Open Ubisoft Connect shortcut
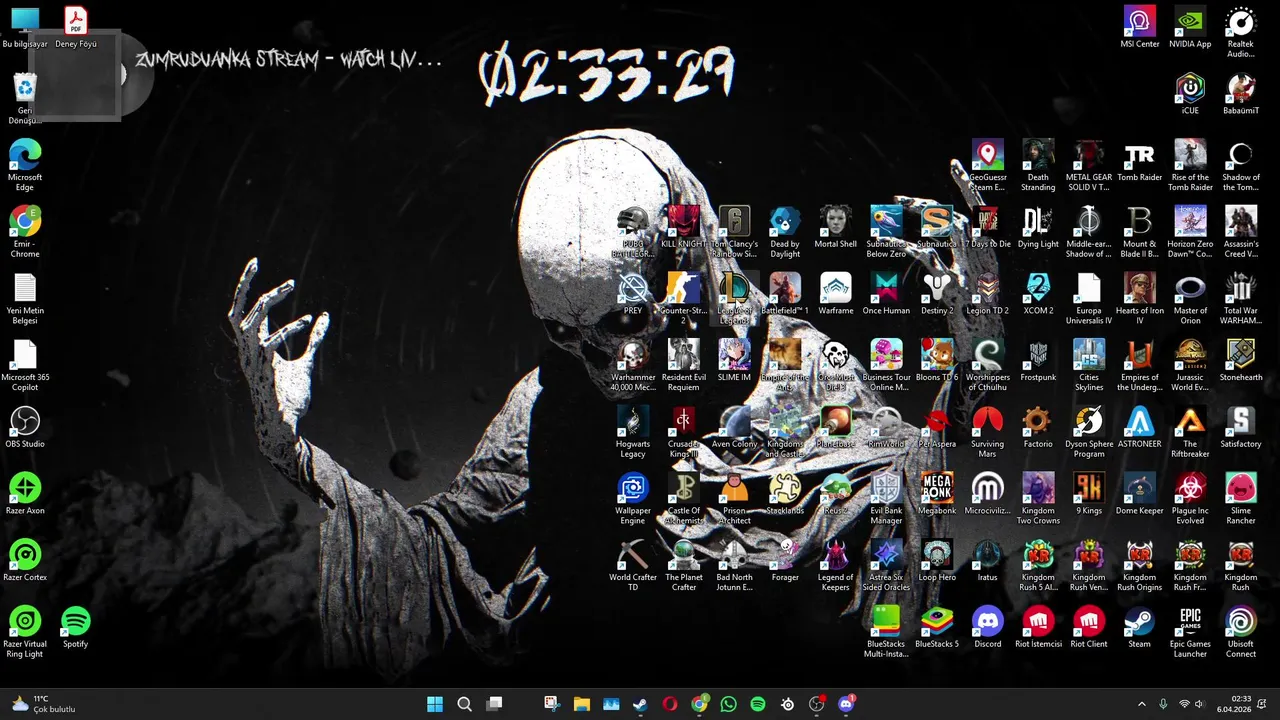Screen dimensions: 1280x720 click(1241, 632)
